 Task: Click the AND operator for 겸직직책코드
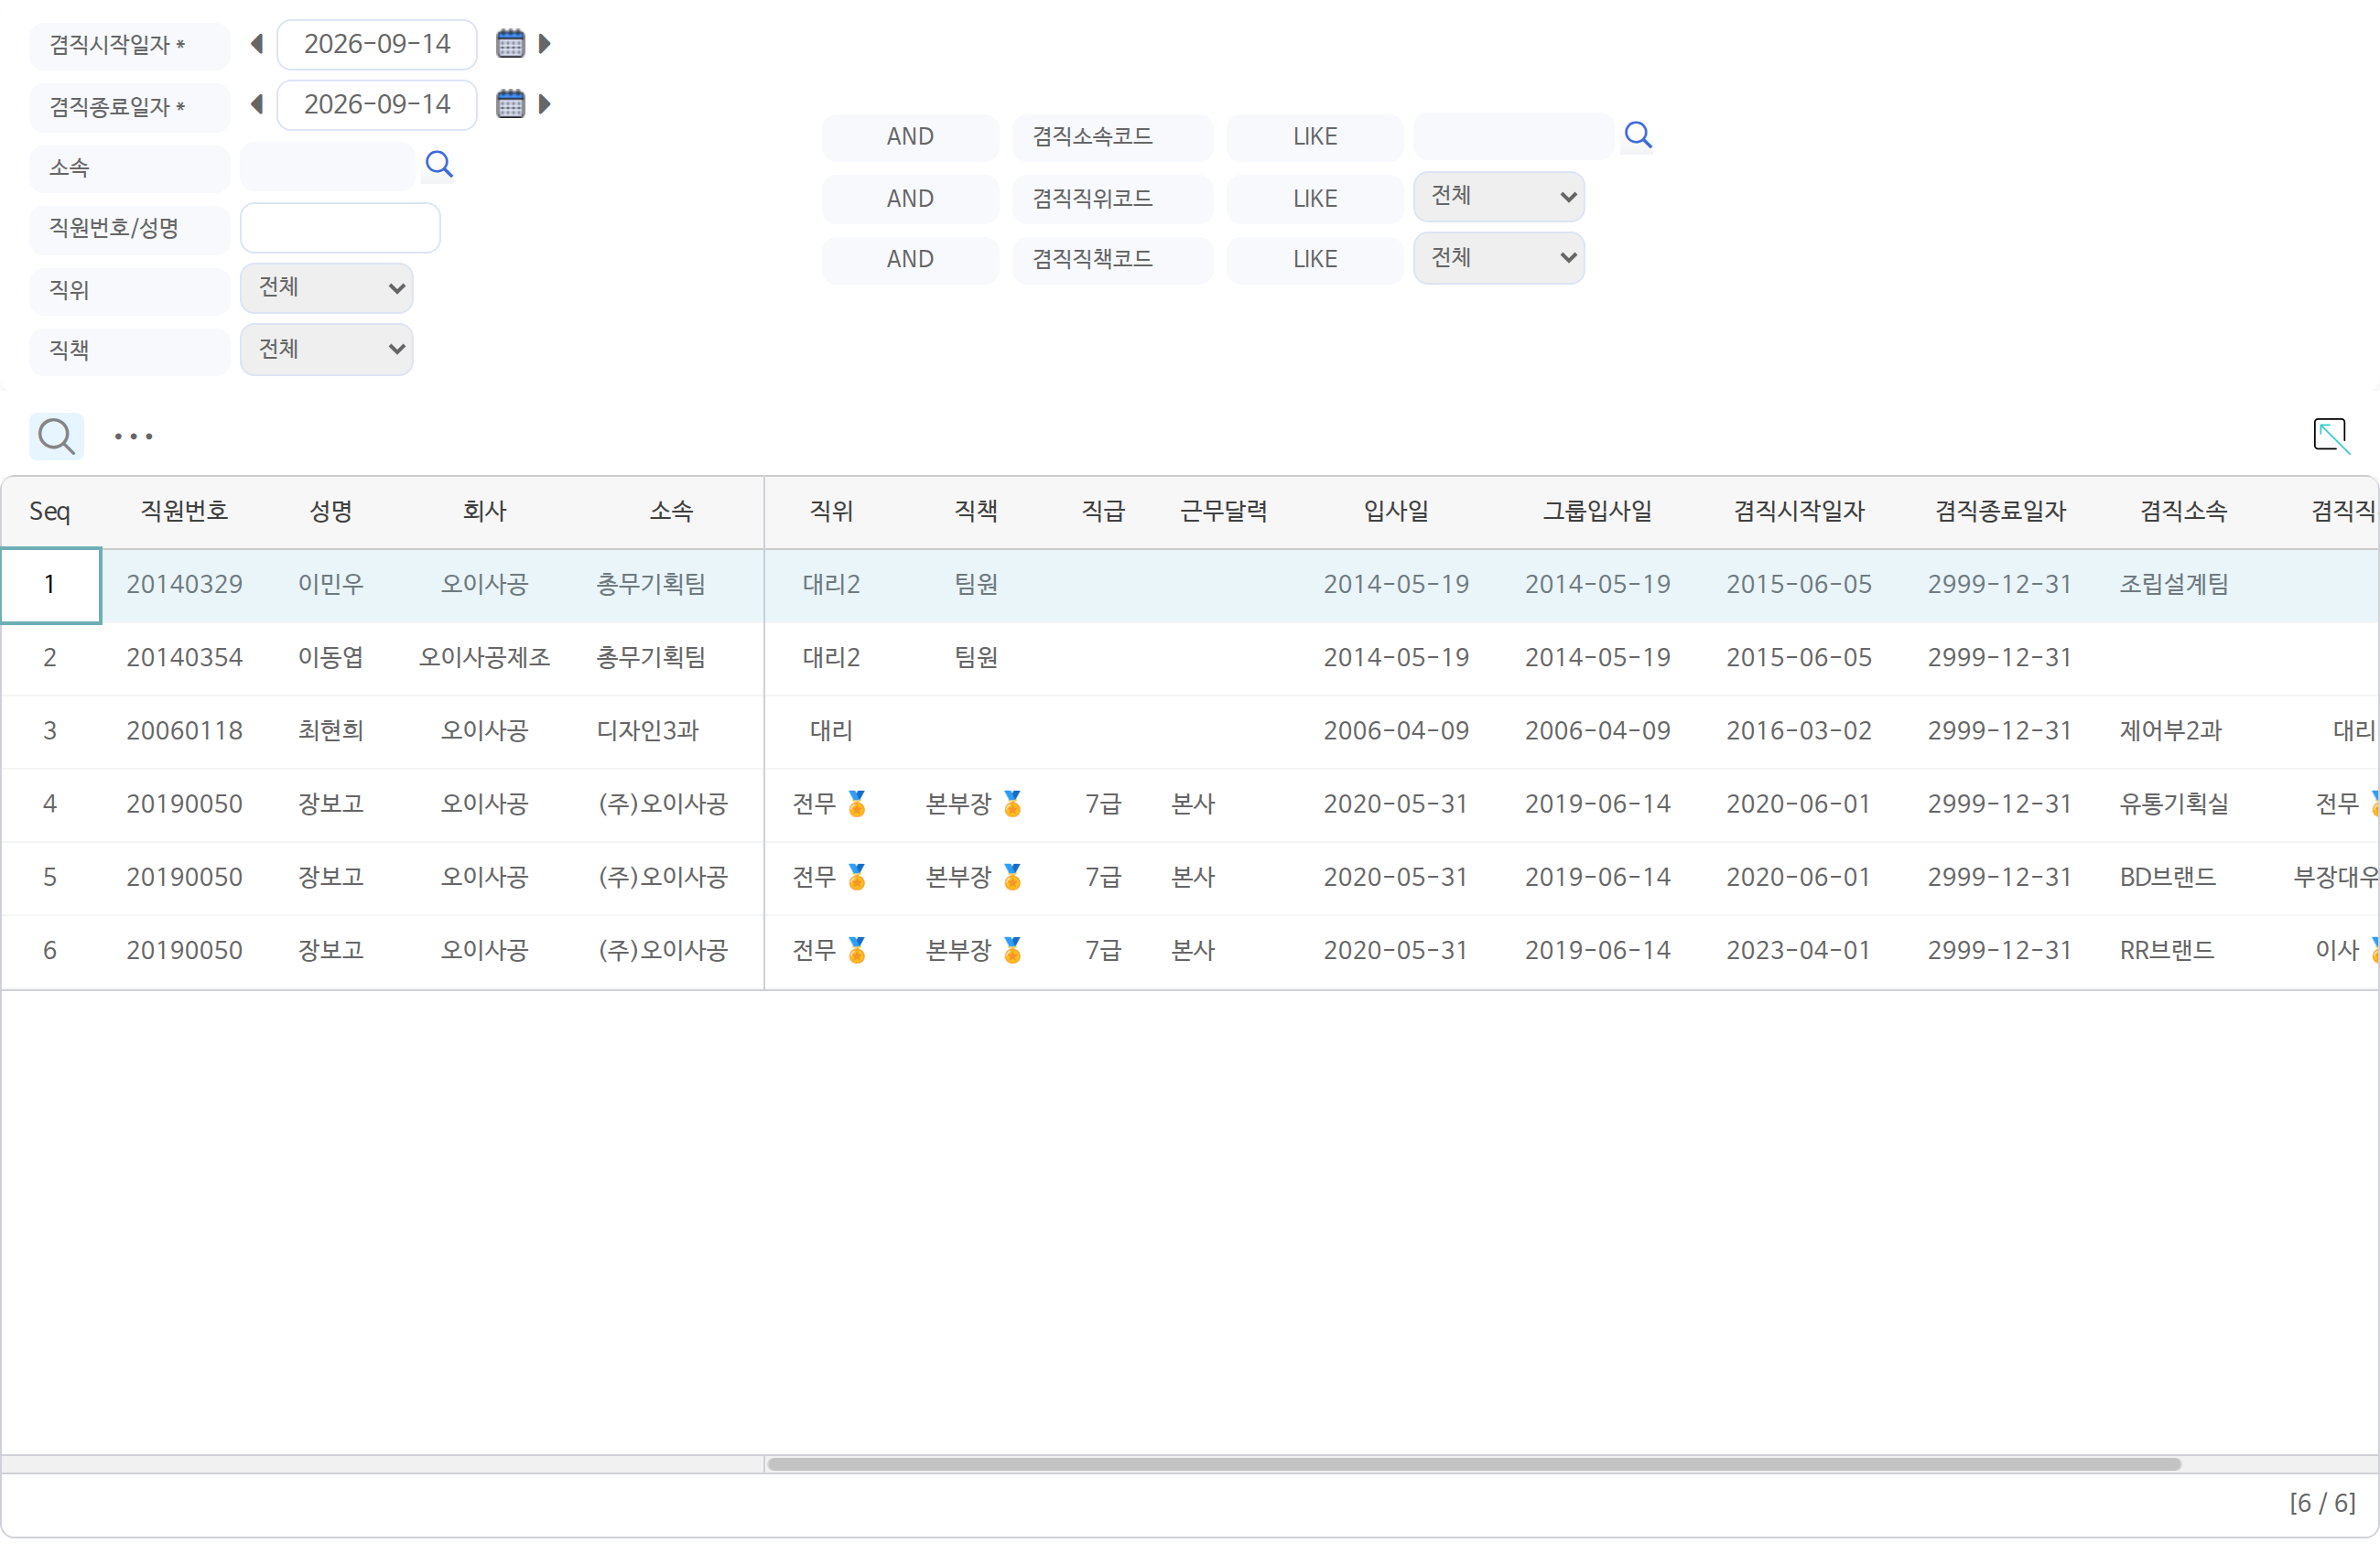pos(910,259)
